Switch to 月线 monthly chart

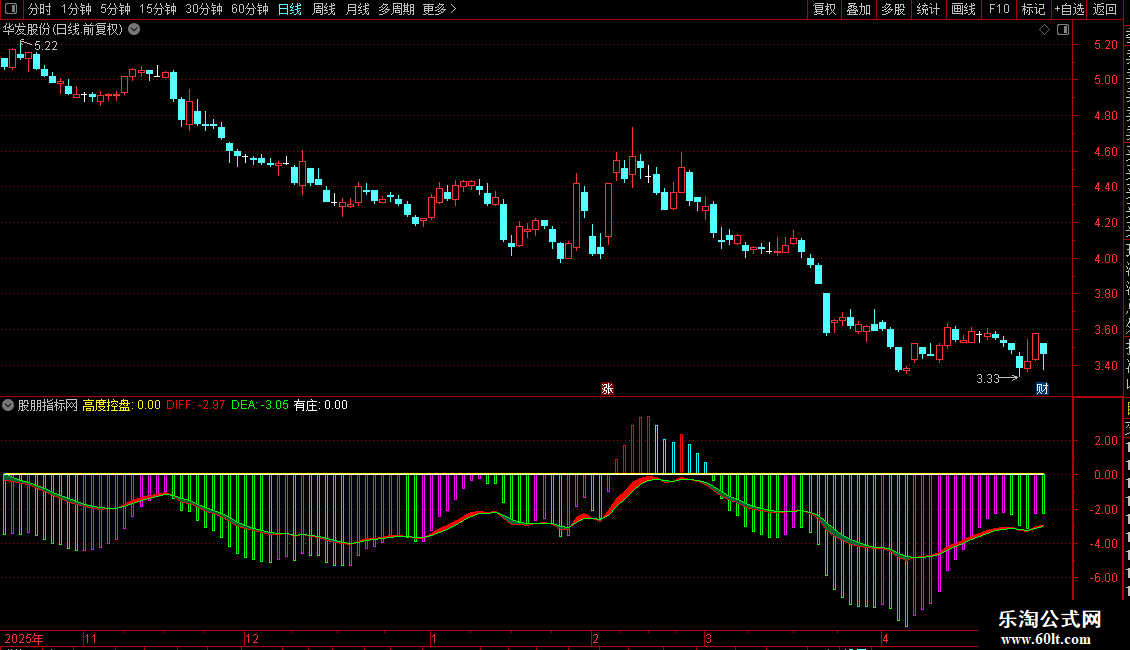coord(357,9)
